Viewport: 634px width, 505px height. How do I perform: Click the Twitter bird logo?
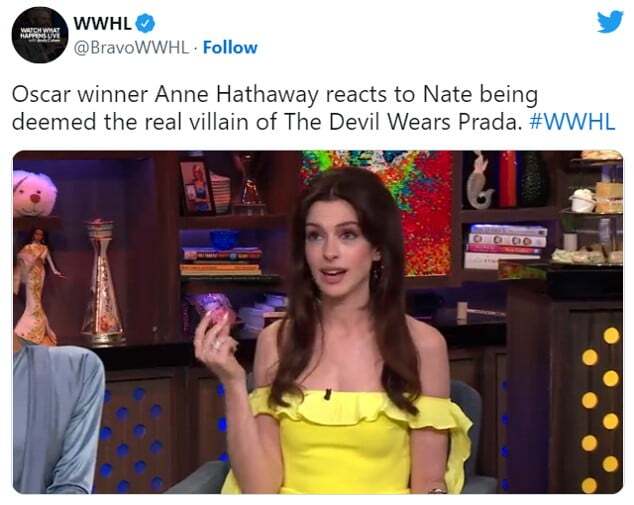(x=610, y=21)
